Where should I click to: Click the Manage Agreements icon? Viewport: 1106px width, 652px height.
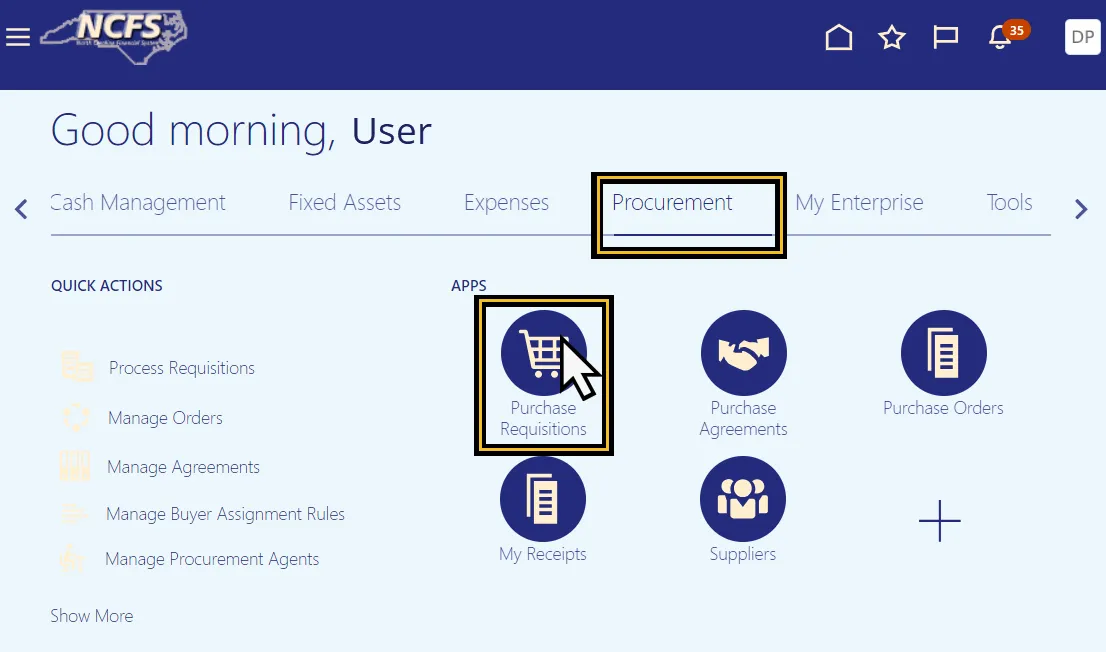pyautogui.click(x=75, y=466)
